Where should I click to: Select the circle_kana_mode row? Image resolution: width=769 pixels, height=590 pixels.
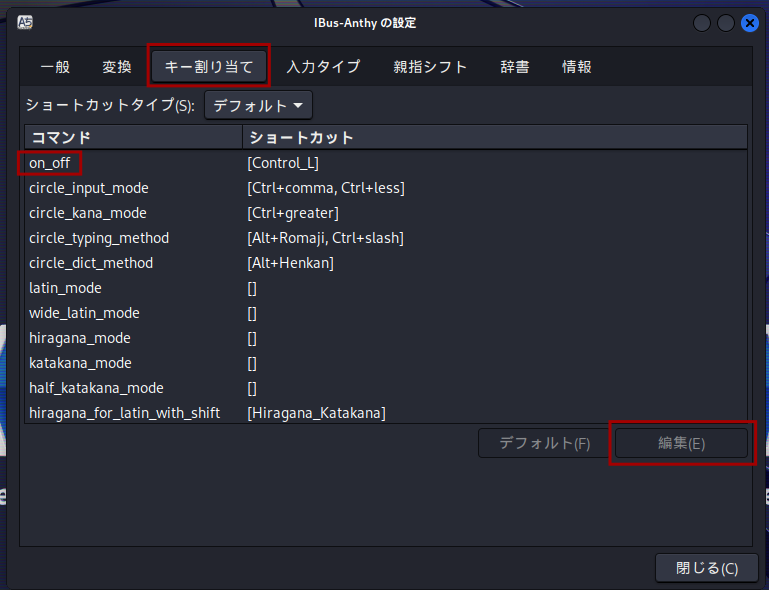click(386, 213)
